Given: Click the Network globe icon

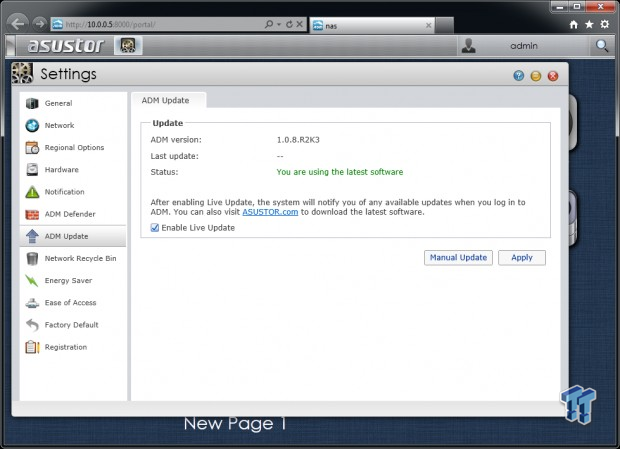Looking at the screenshot, I should coord(32,125).
